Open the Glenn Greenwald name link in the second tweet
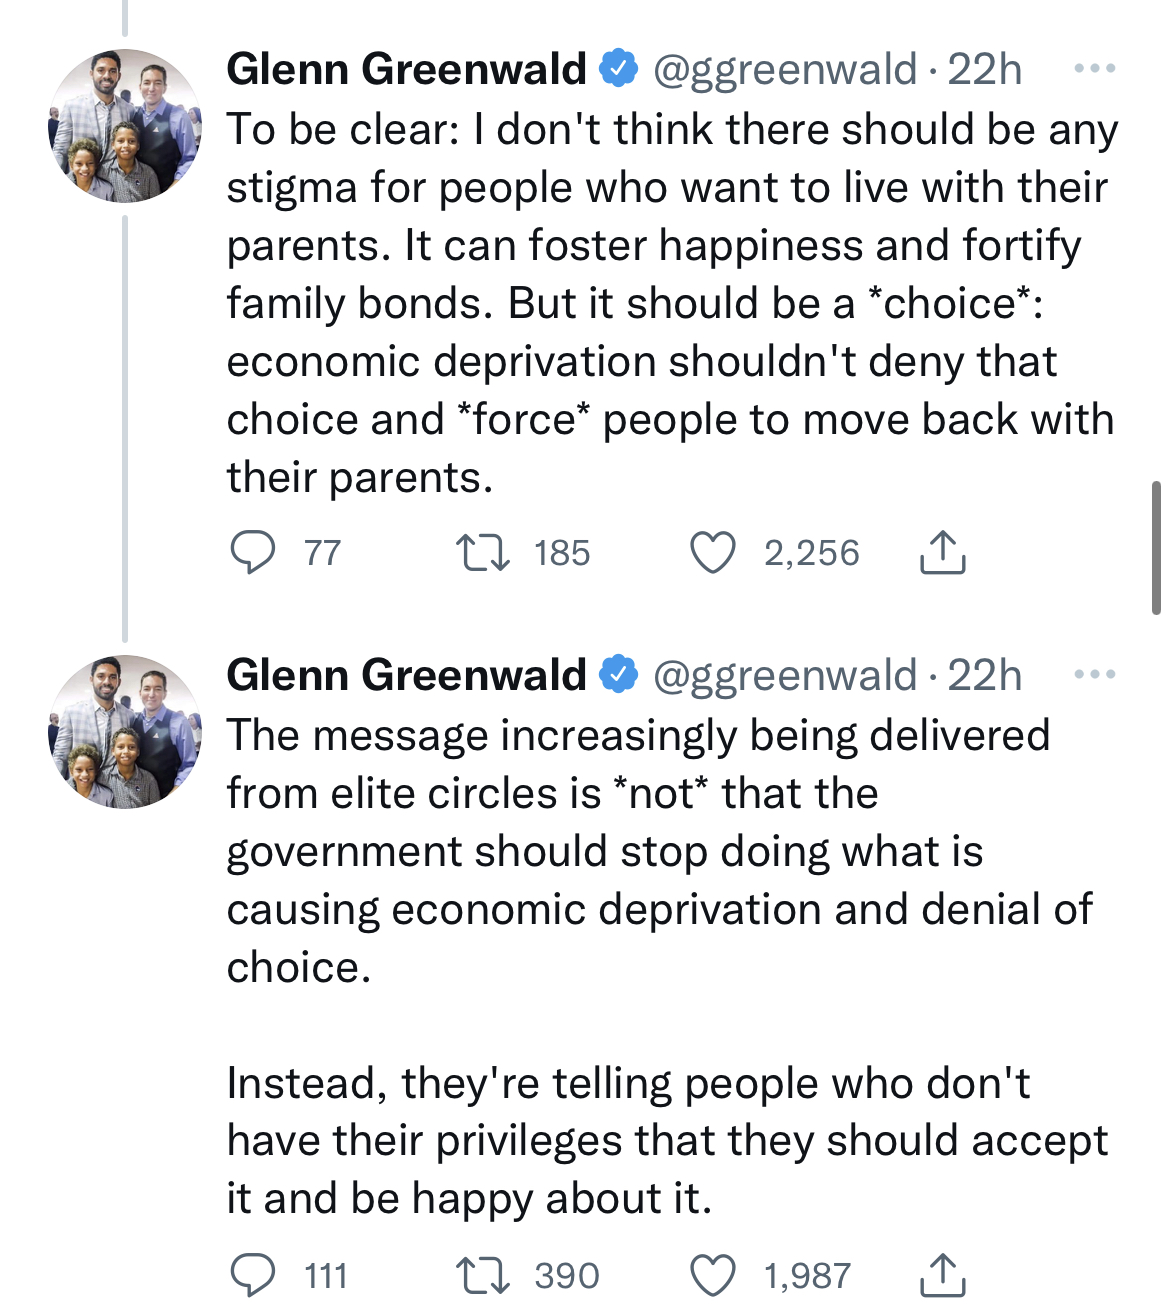 [x=406, y=675]
